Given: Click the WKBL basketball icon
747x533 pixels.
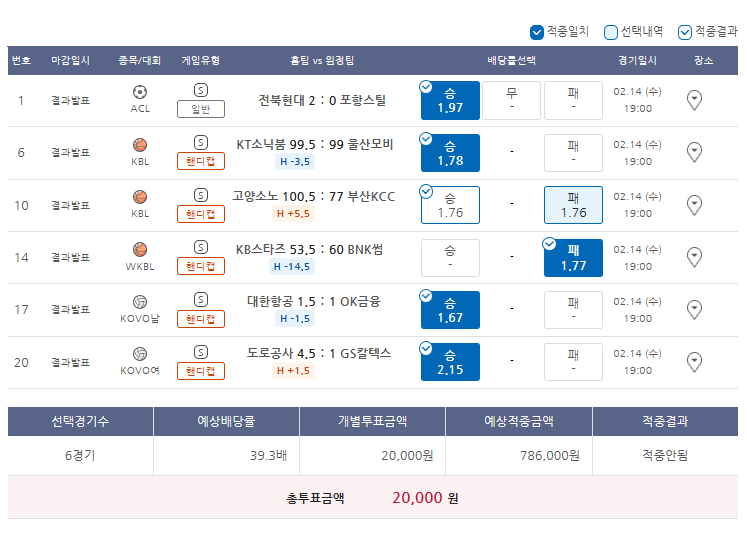Looking at the screenshot, I should point(140,249).
